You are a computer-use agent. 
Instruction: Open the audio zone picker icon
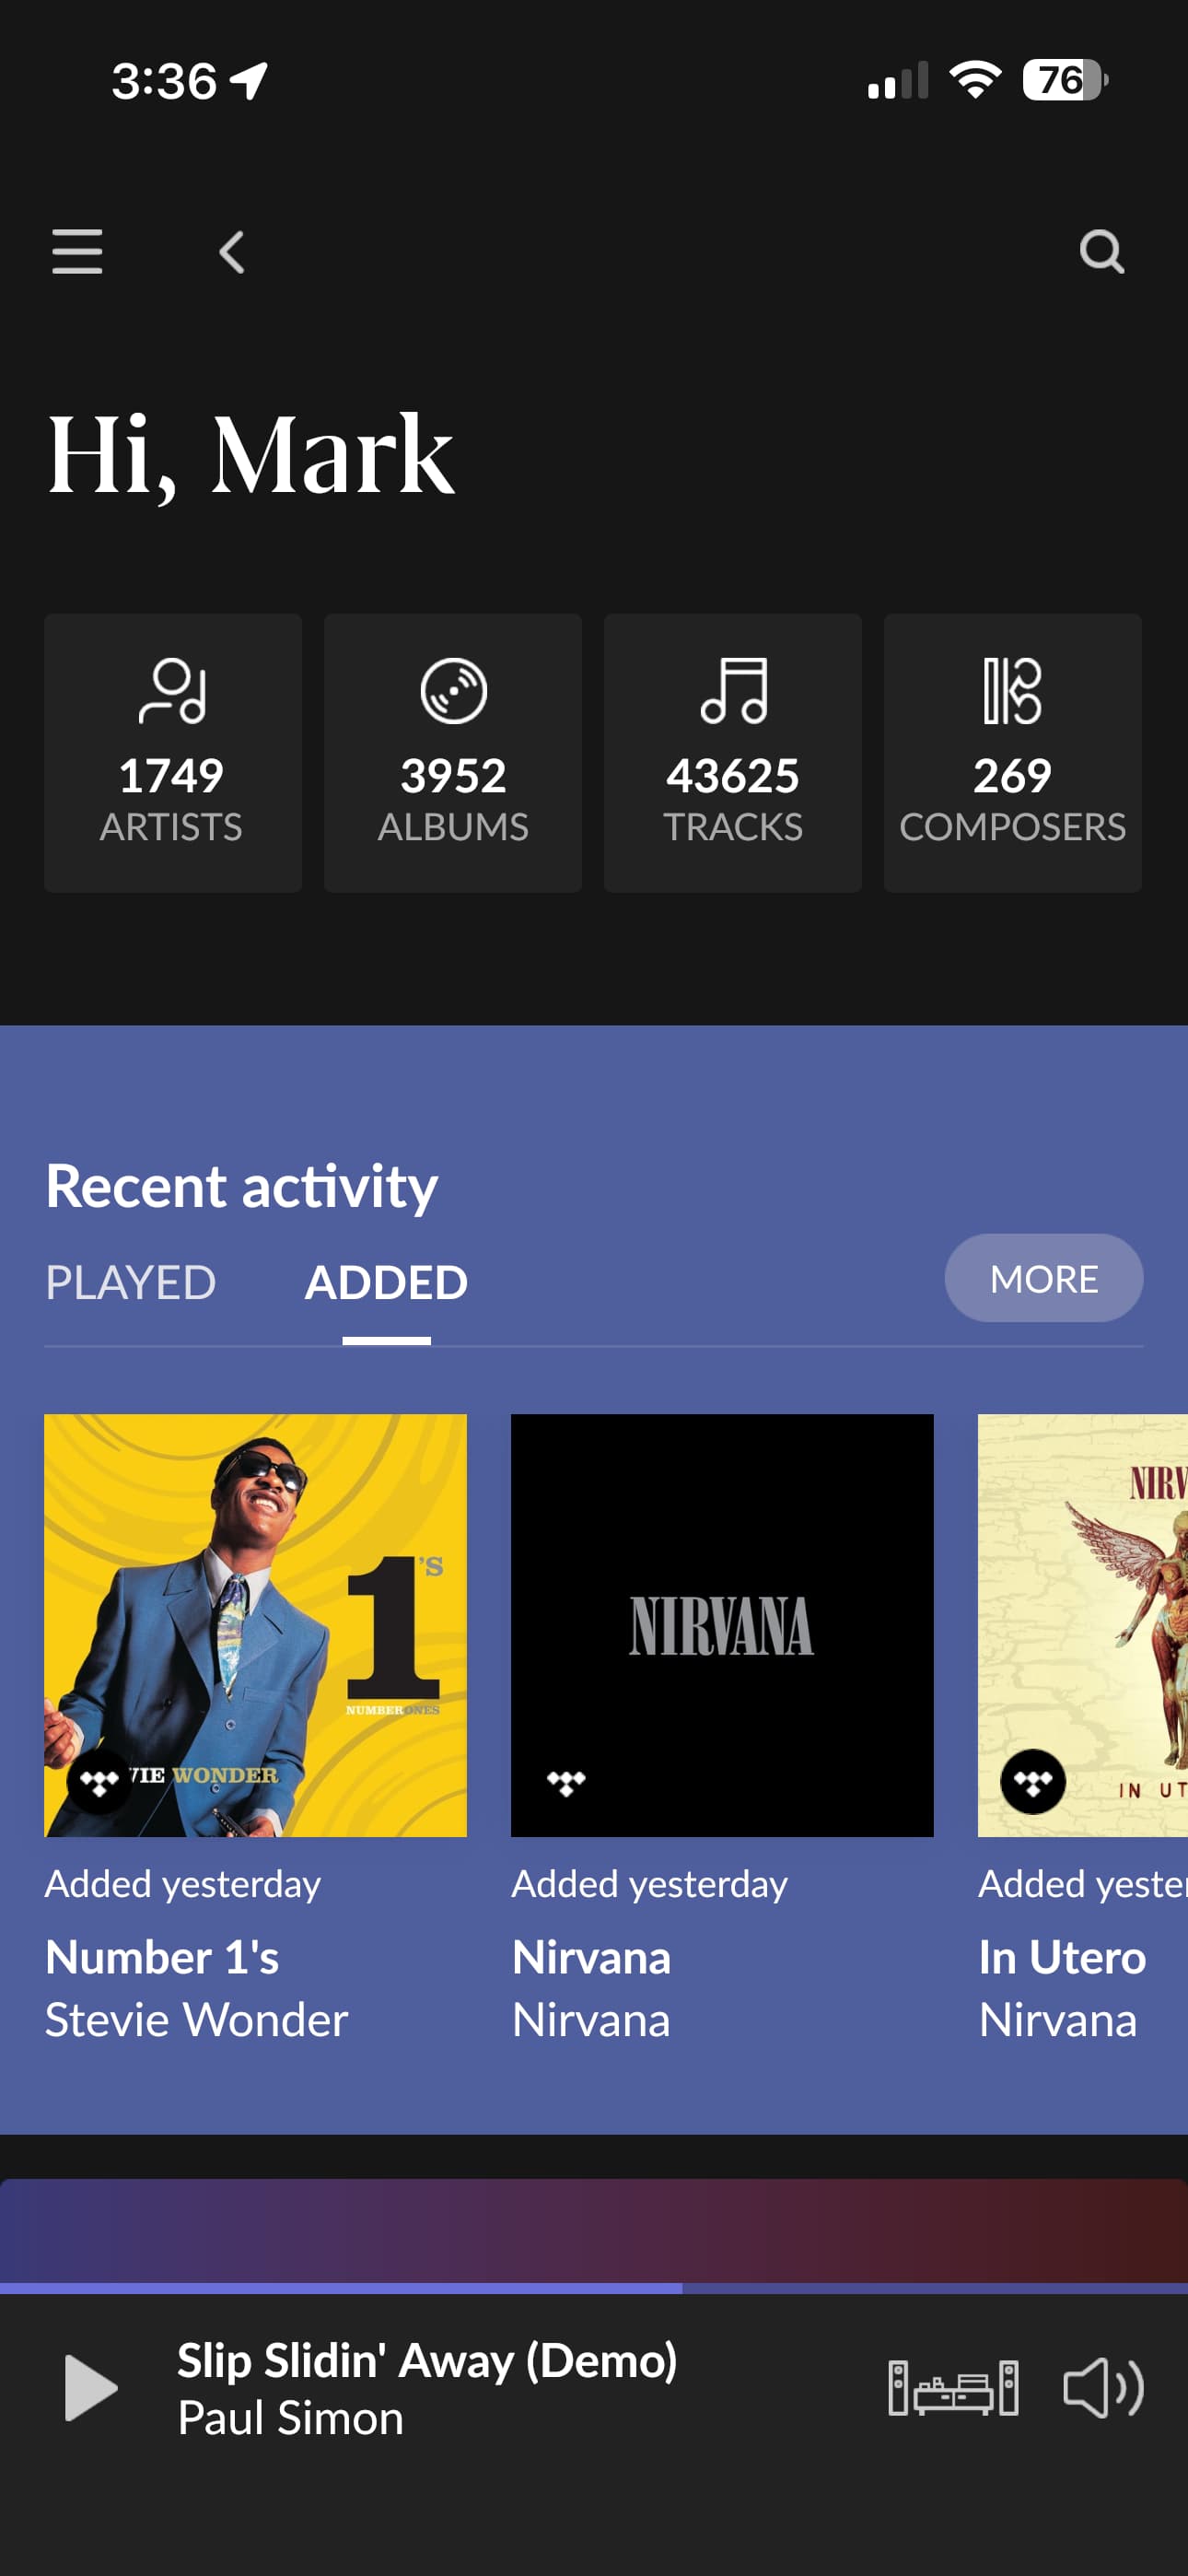pyautogui.click(x=953, y=2388)
